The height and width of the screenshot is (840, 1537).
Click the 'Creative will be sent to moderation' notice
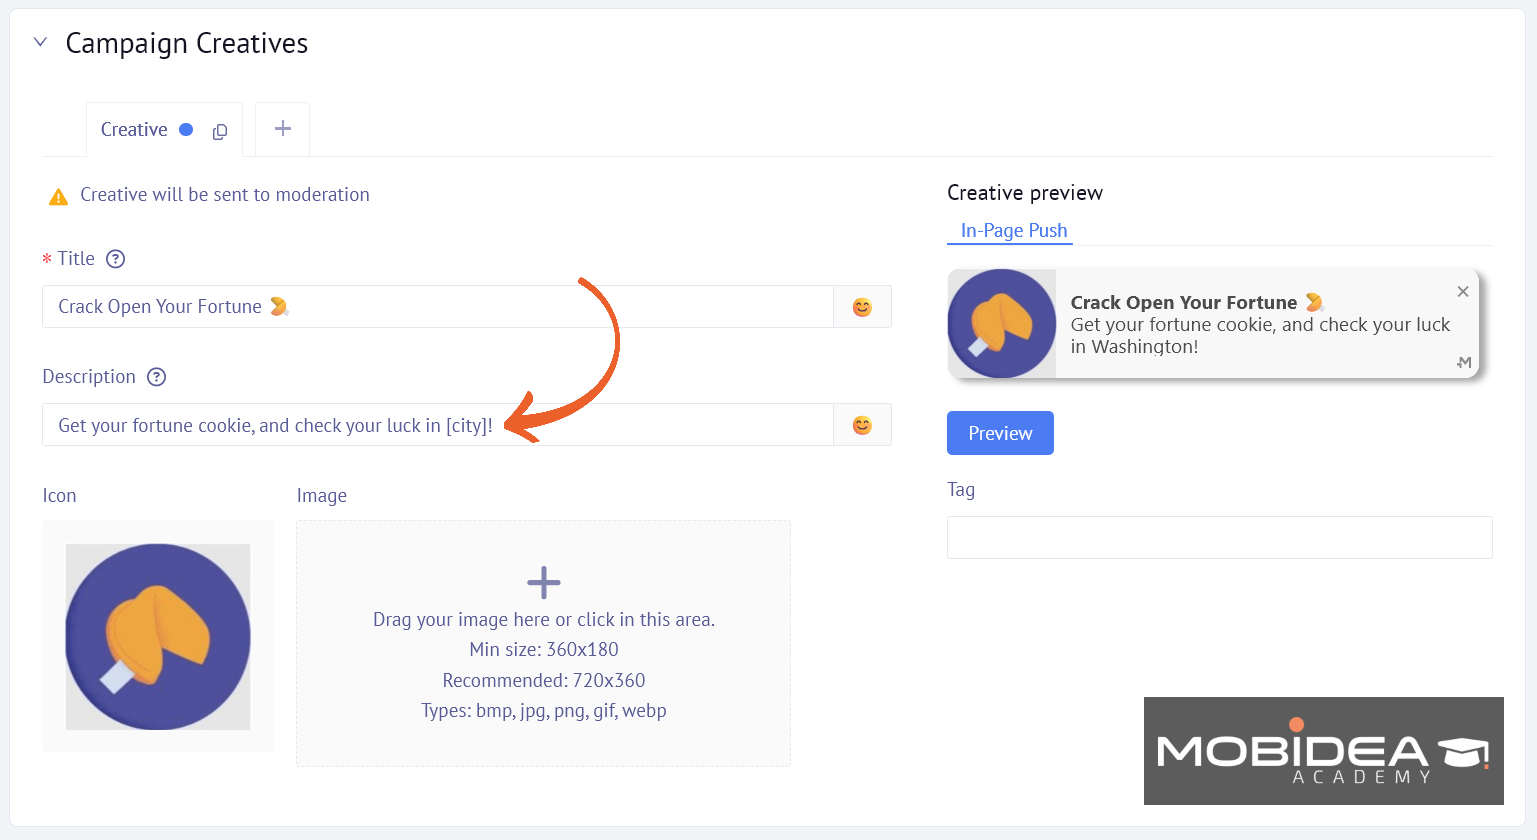[x=225, y=195]
